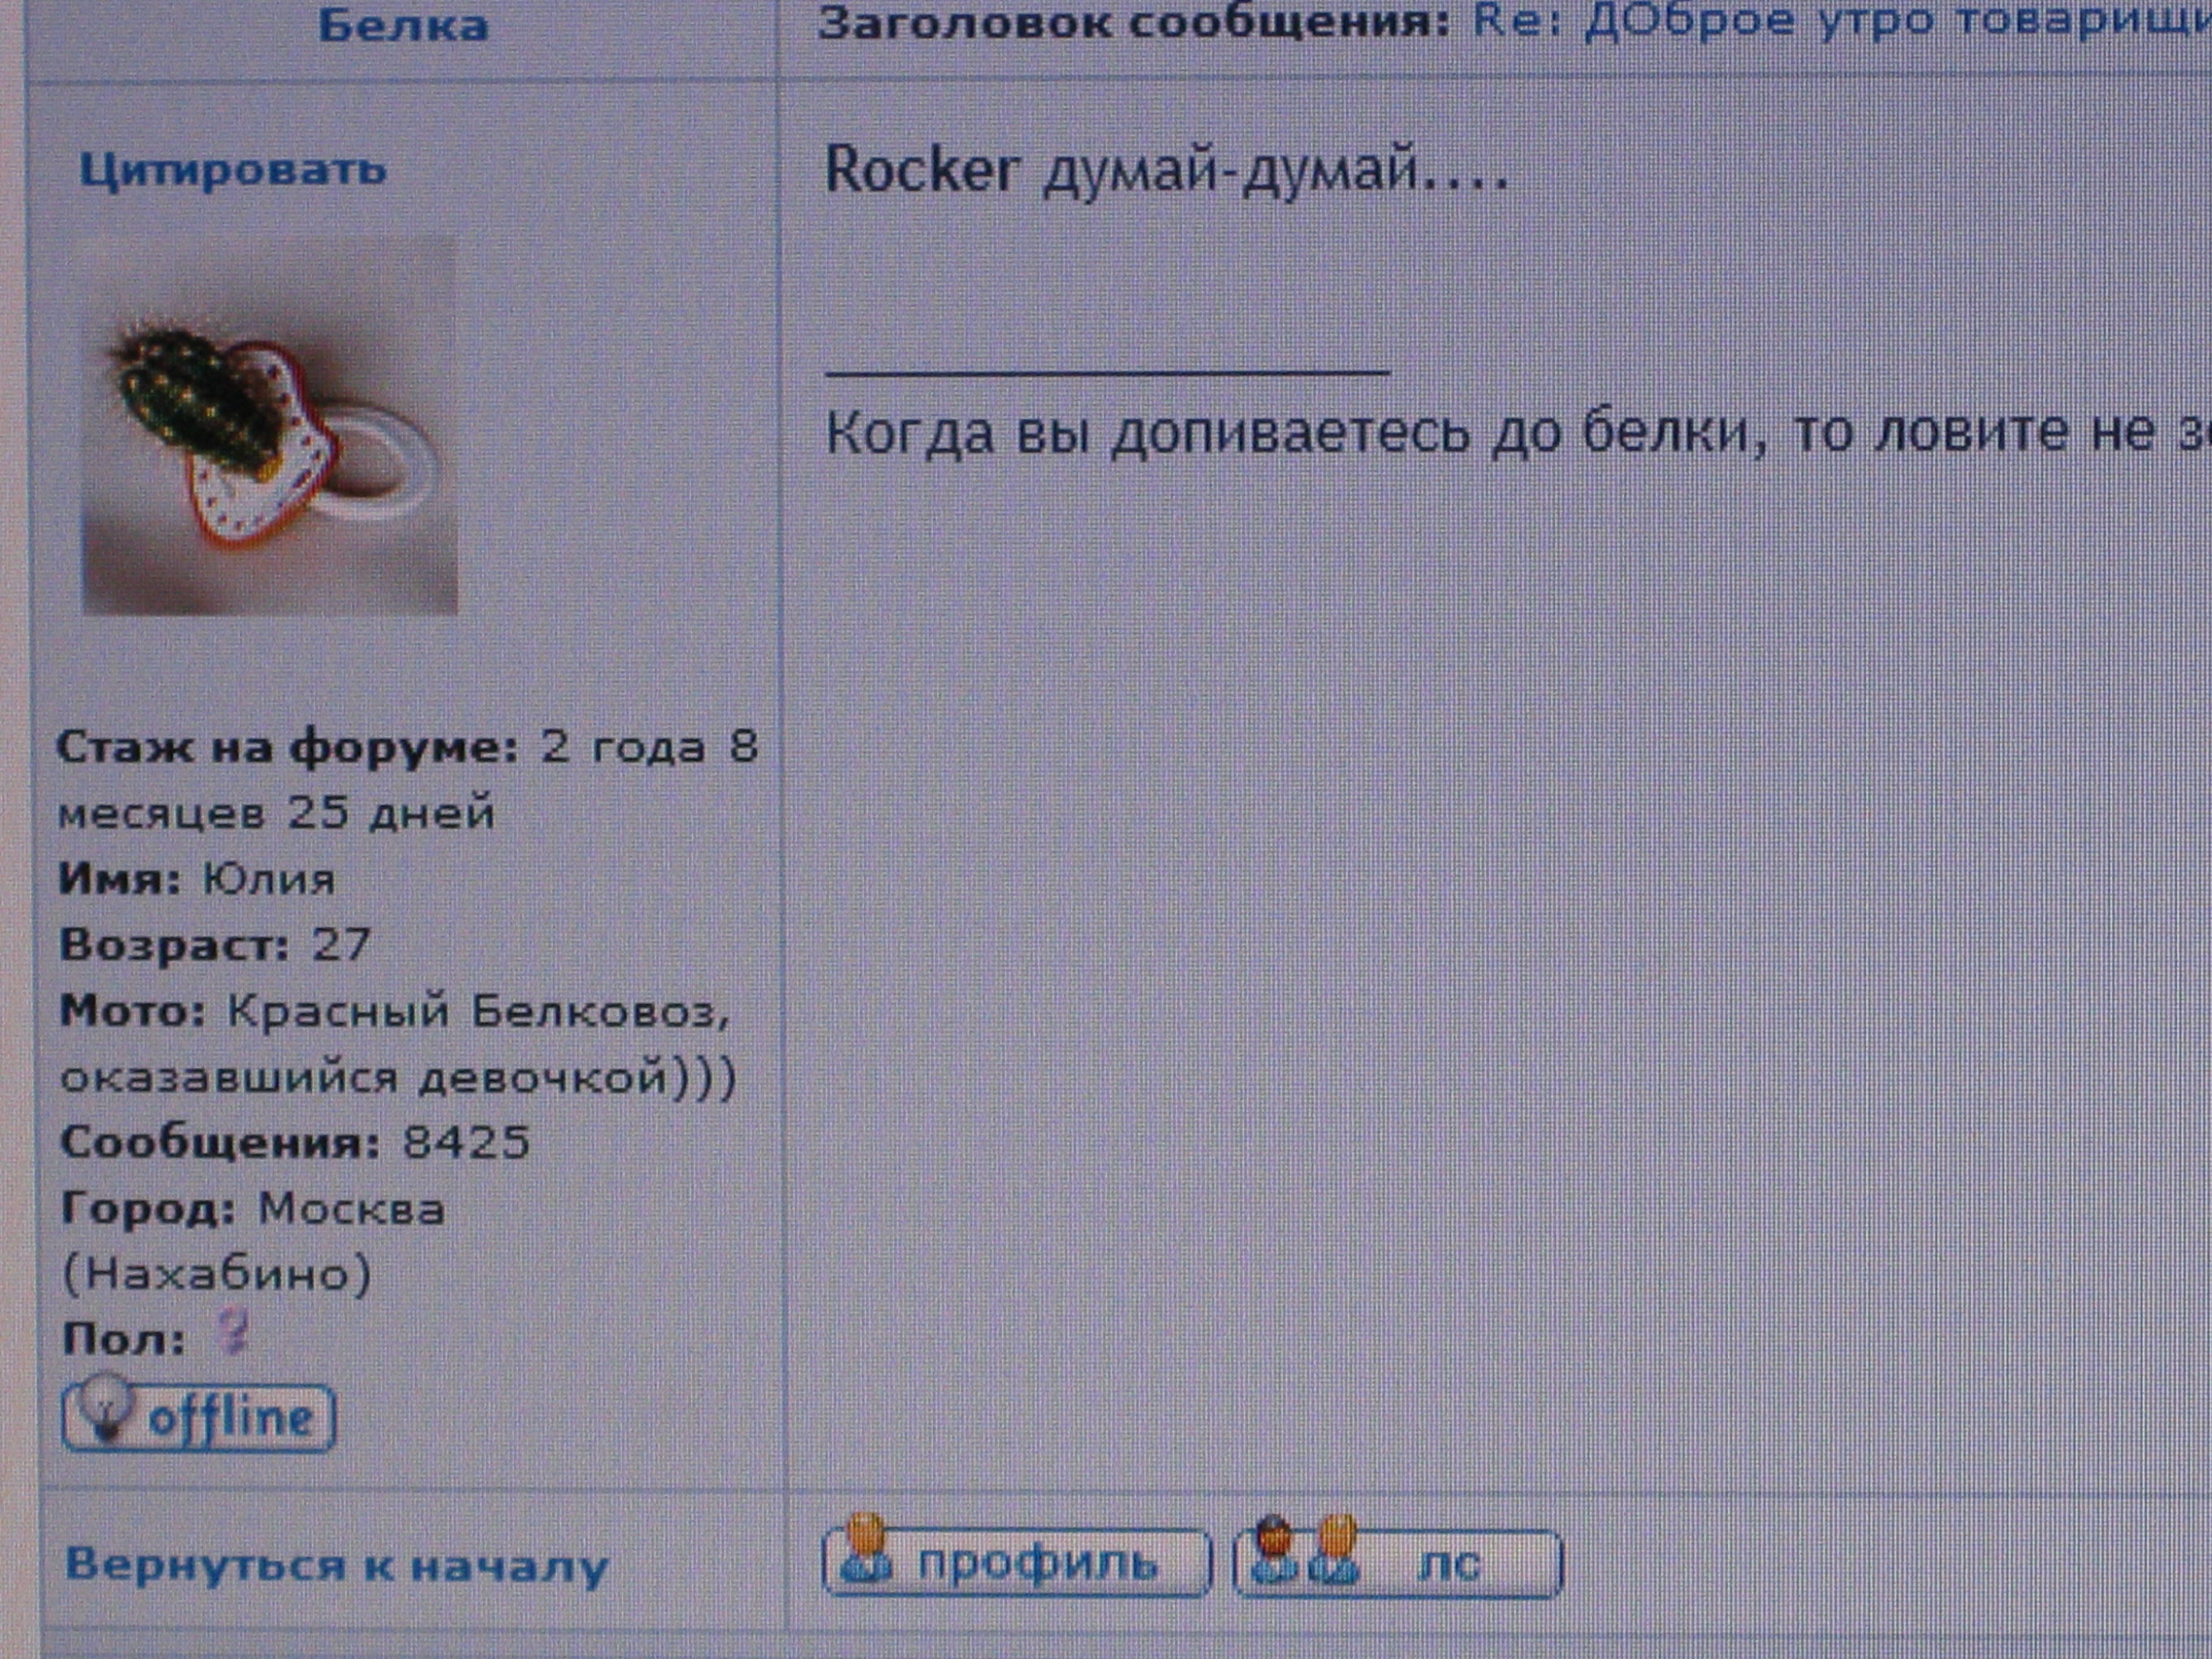
Task: Open private messages via лс button
Action: (x=1398, y=1562)
